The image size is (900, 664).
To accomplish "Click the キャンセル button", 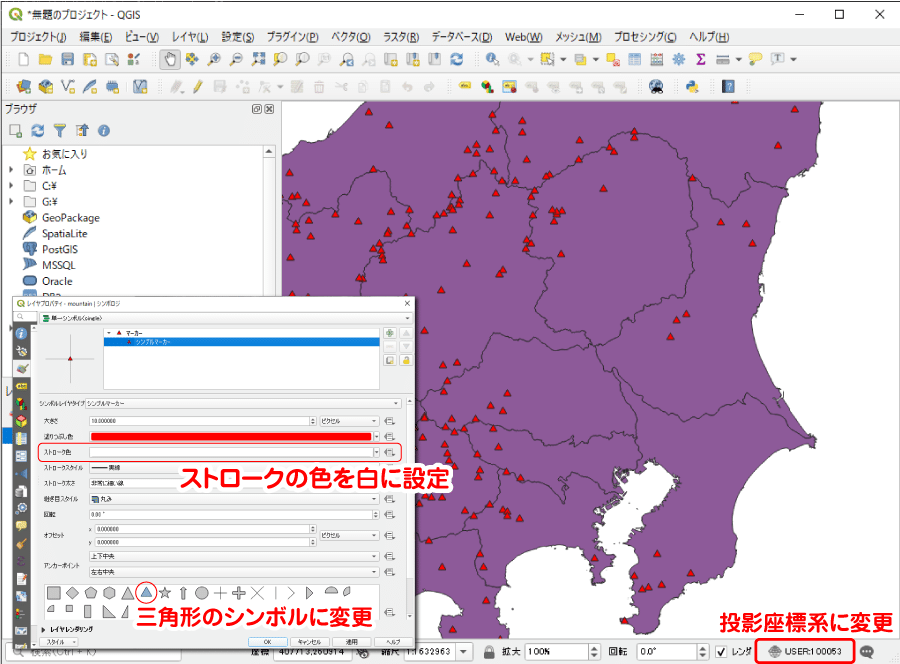I will (309, 642).
